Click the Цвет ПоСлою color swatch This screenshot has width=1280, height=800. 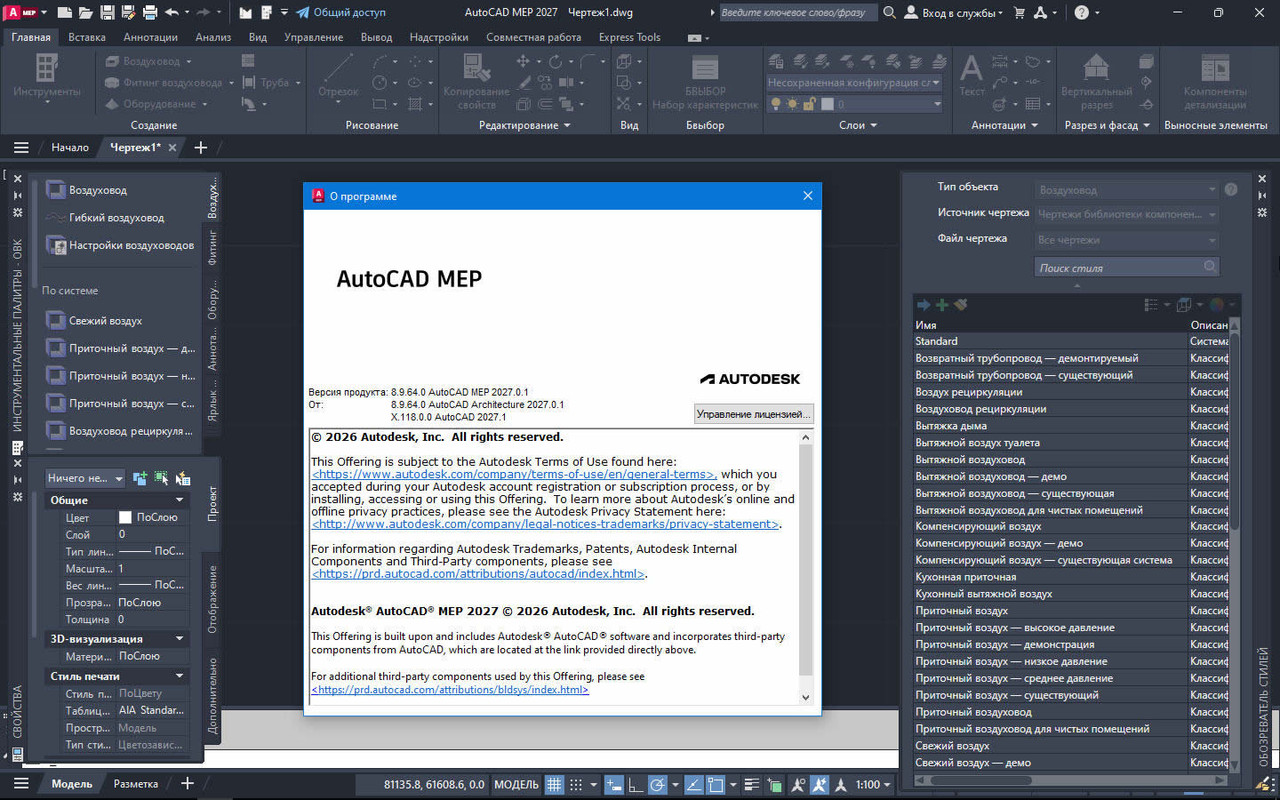tap(125, 517)
